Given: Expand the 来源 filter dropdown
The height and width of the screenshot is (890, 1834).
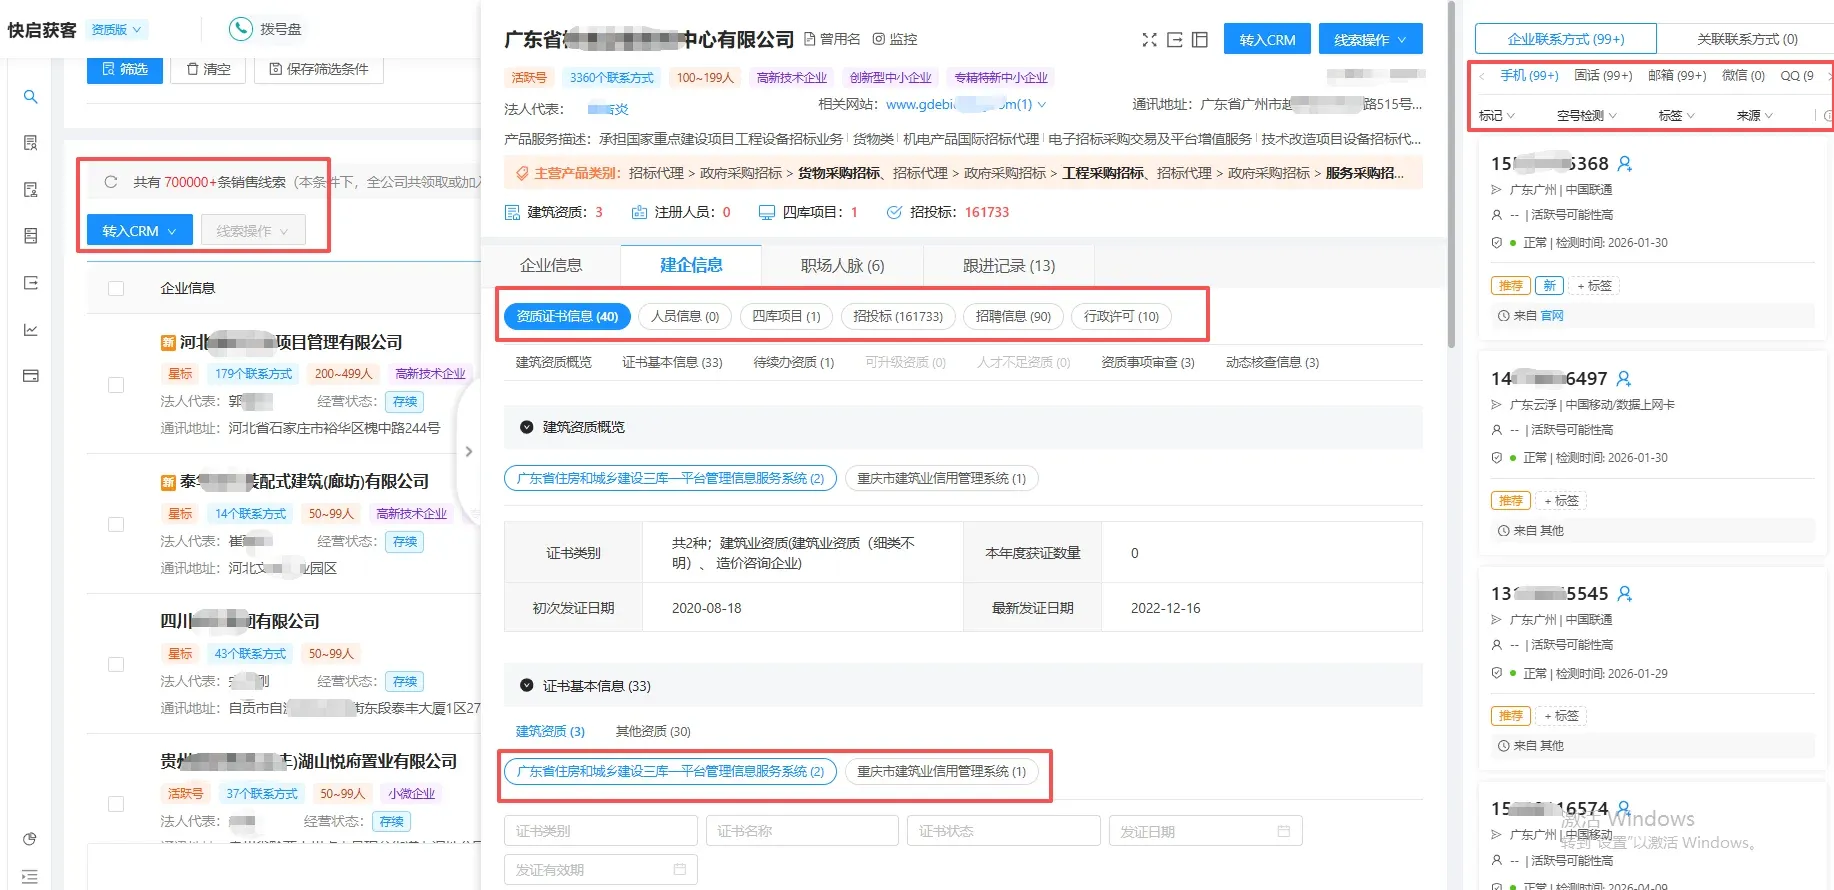Looking at the screenshot, I should [x=1754, y=116].
